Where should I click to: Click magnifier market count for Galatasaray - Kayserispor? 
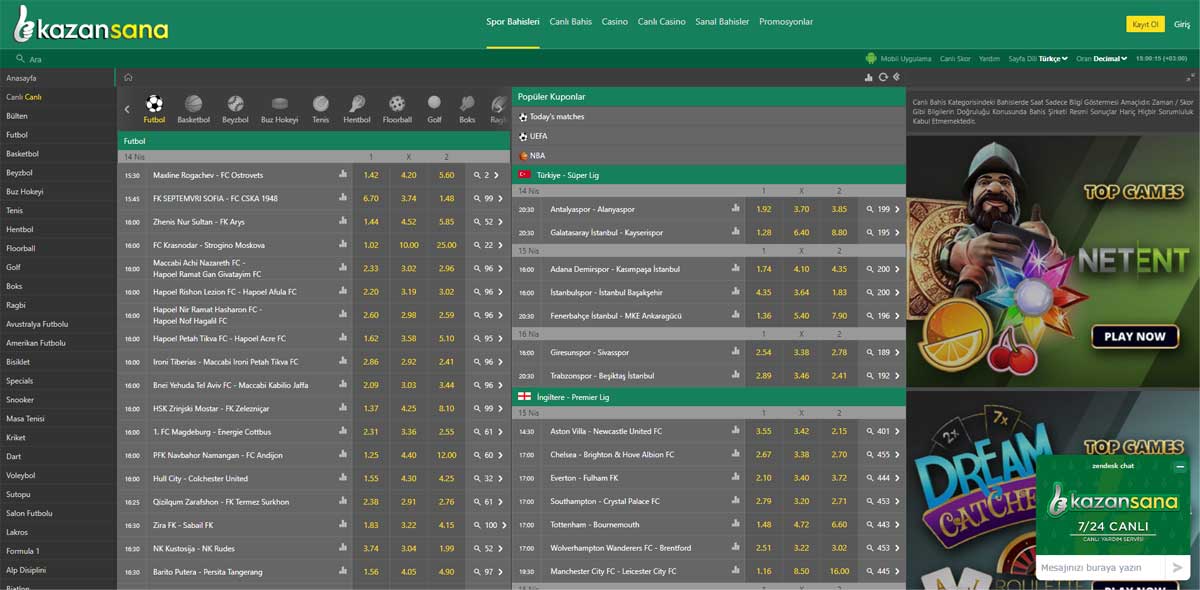pos(878,232)
